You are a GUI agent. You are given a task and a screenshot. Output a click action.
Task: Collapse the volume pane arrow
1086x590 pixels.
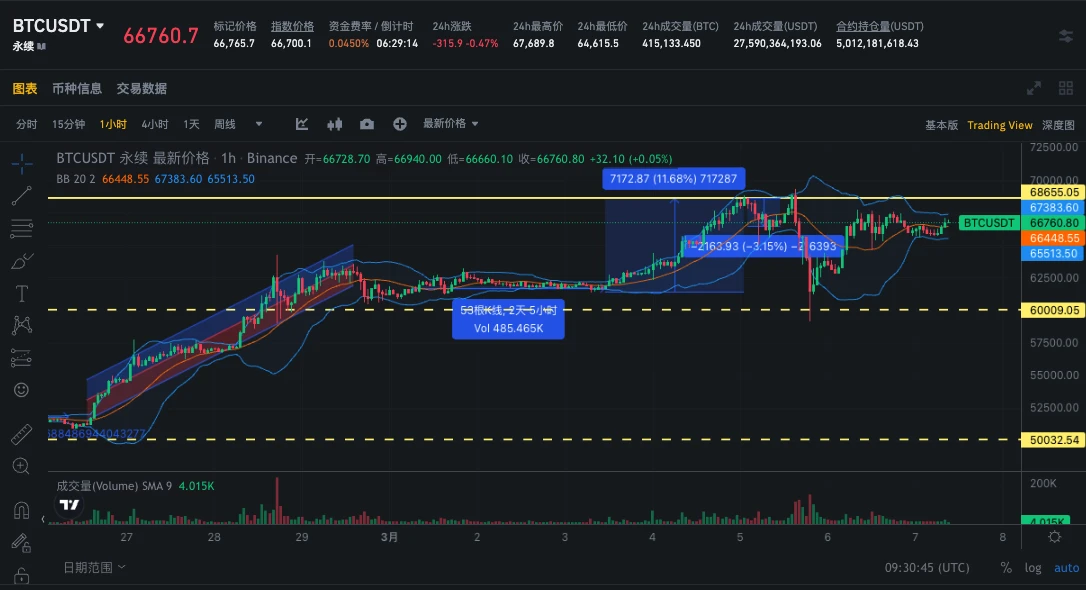(43, 519)
